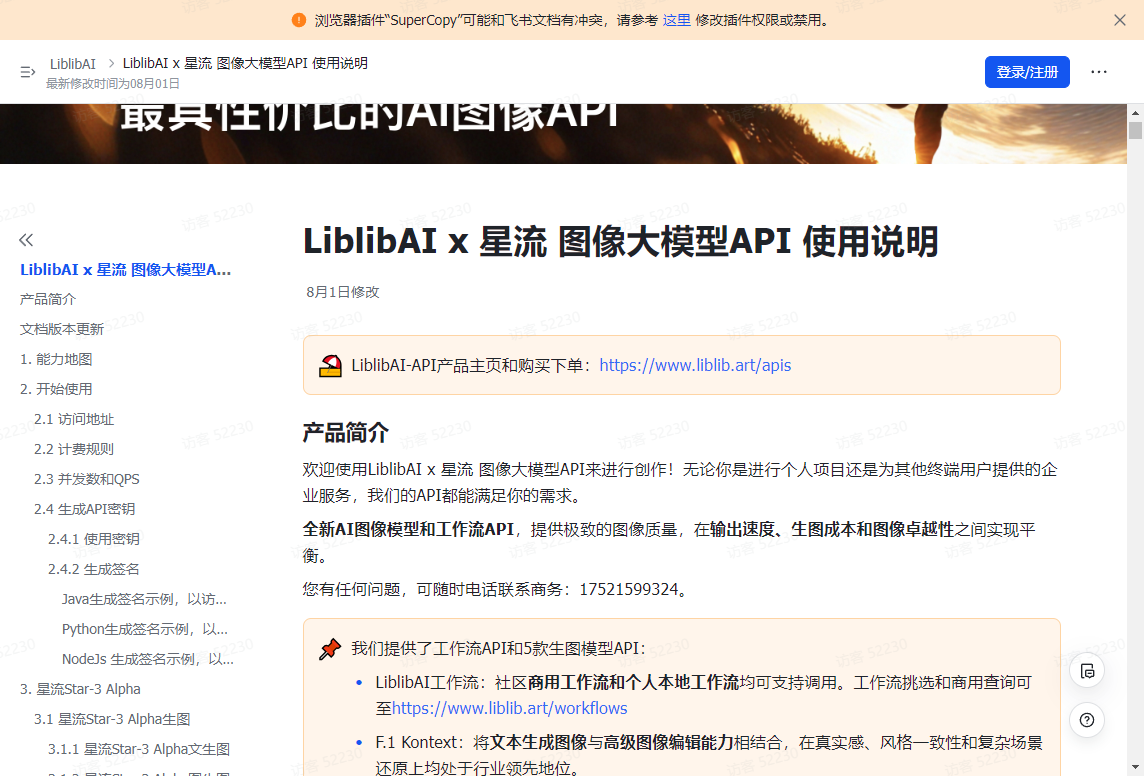Jump to 文档版本更新 in outline

tap(62, 329)
